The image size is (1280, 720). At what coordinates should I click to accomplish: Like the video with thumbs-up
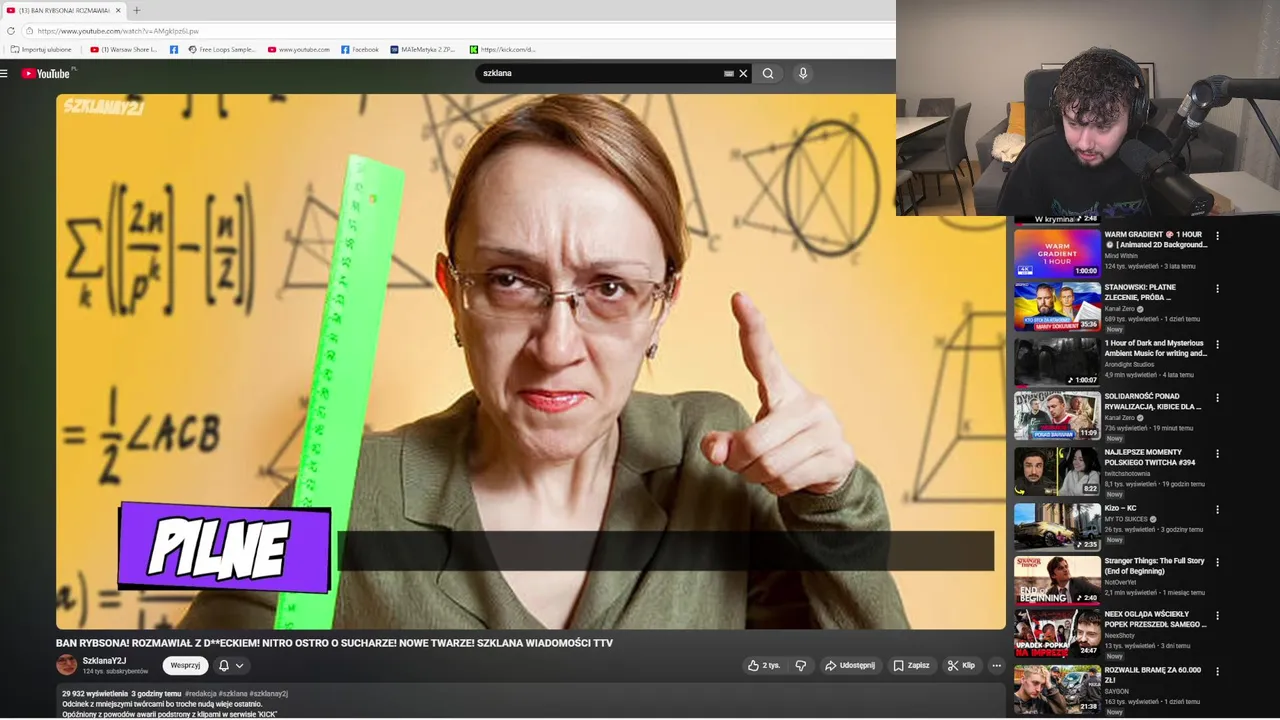tap(765, 665)
